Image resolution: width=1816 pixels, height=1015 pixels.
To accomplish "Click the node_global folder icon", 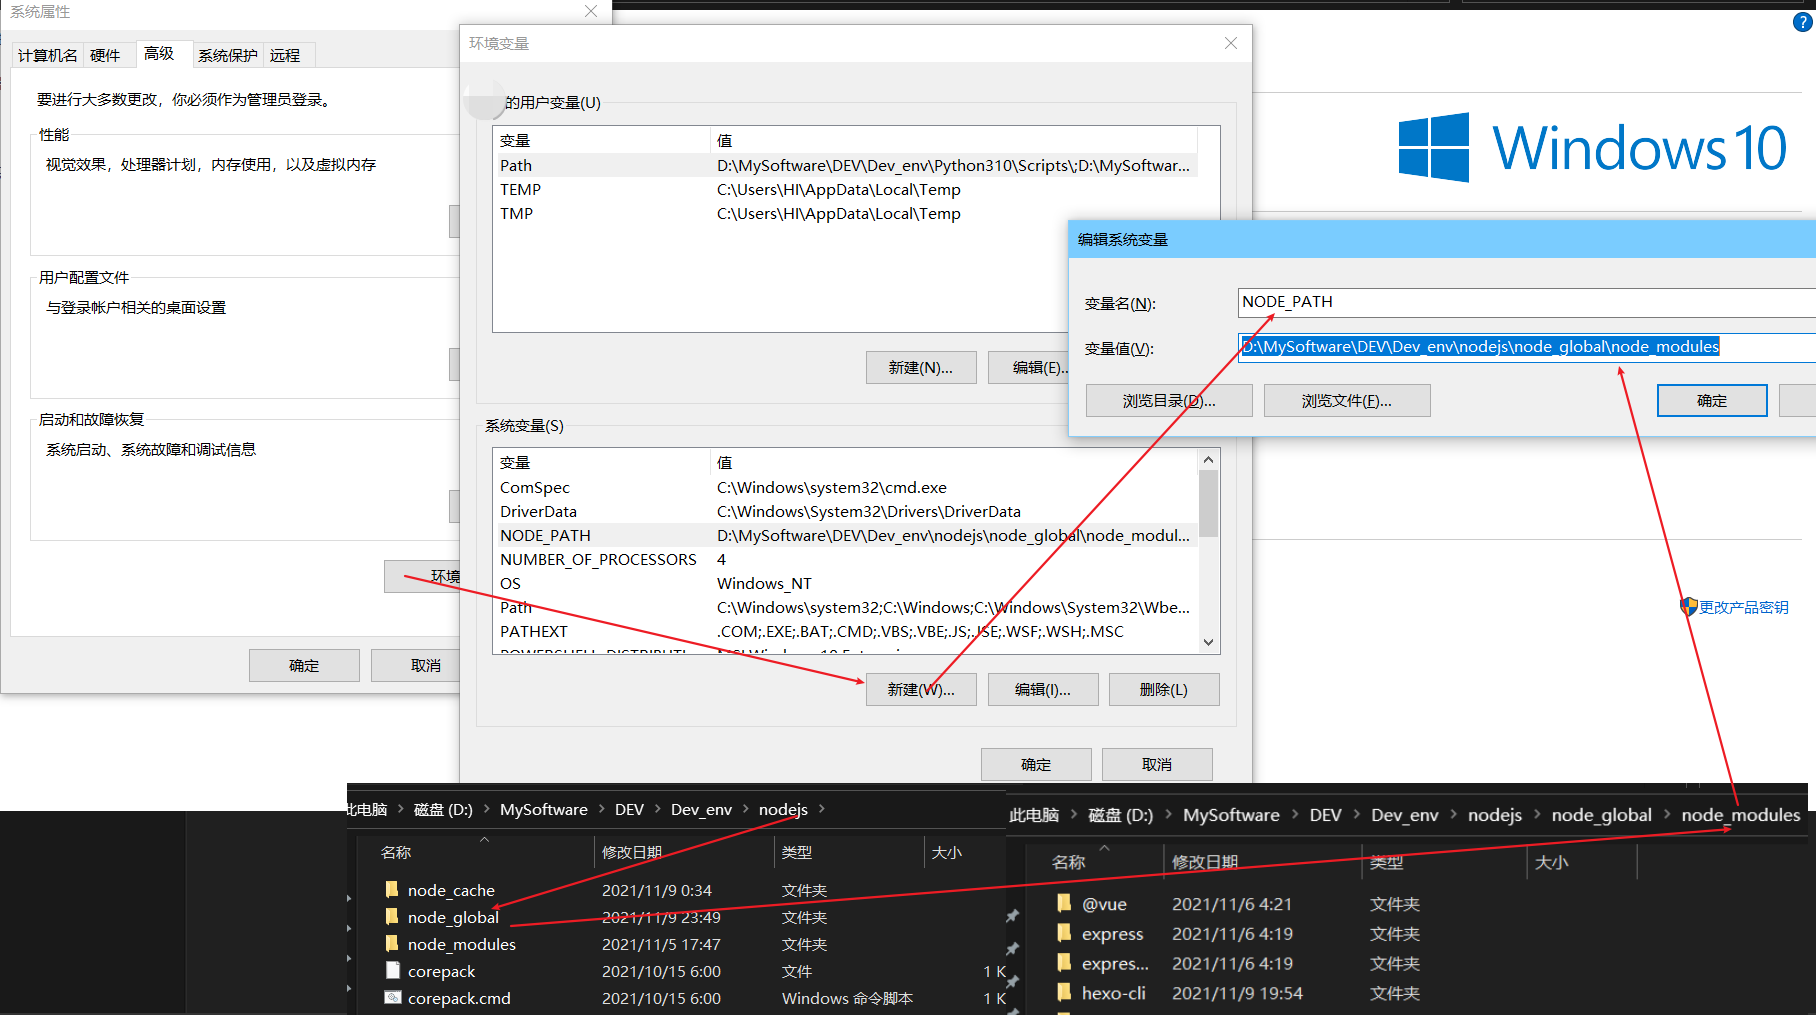I will pos(392,916).
